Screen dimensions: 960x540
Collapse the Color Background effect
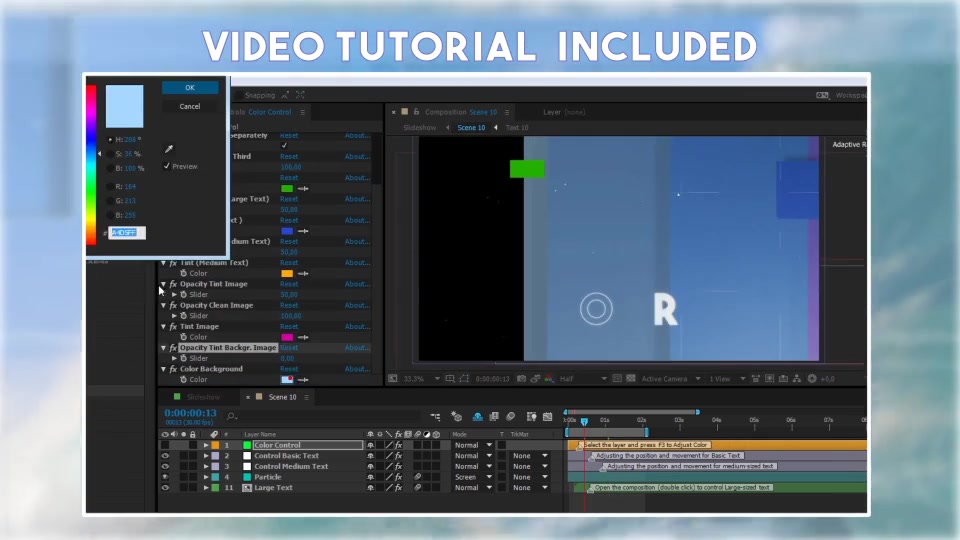163,369
